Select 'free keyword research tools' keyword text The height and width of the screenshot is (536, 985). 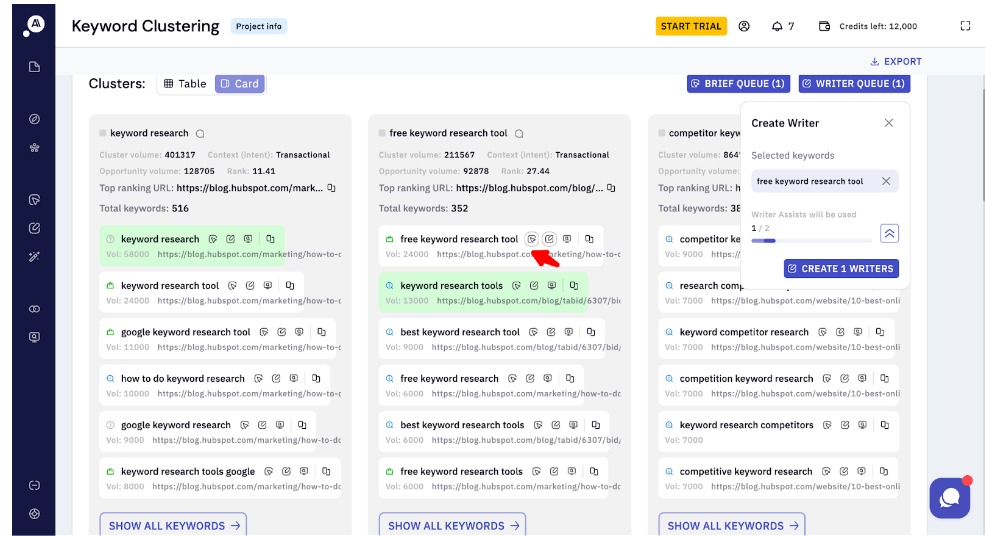click(x=461, y=471)
